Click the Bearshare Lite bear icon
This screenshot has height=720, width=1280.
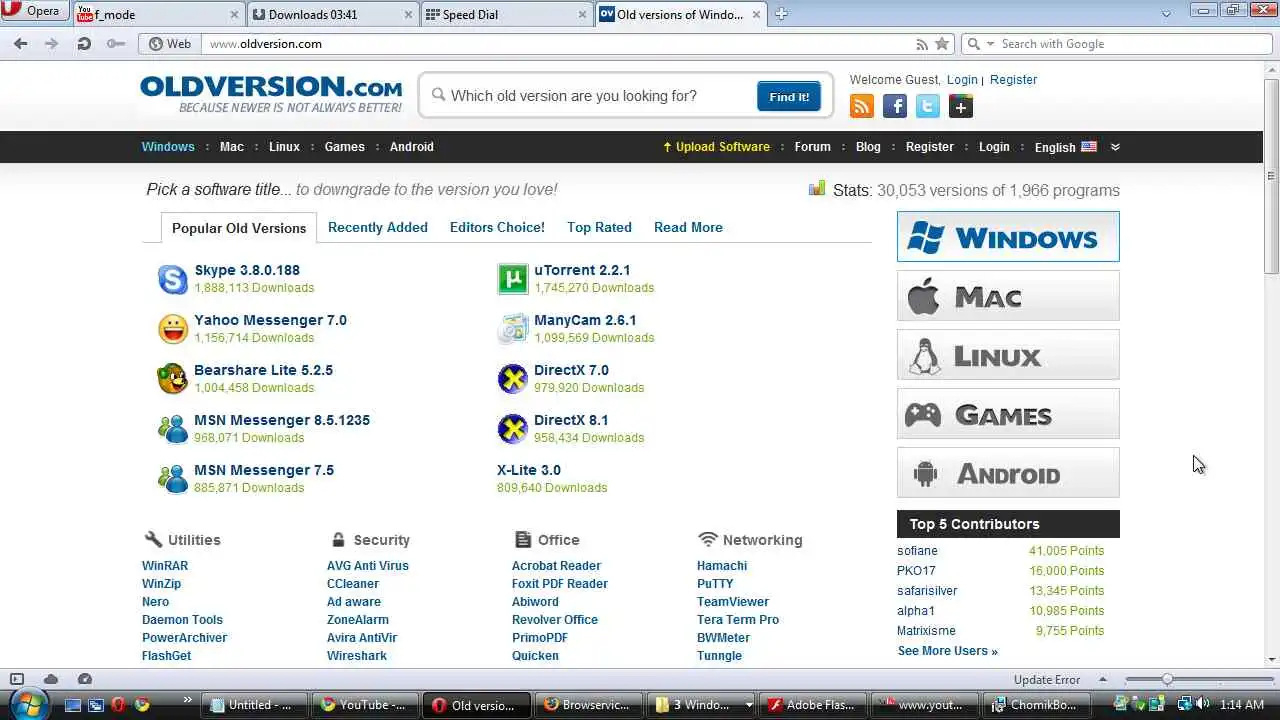click(x=173, y=379)
